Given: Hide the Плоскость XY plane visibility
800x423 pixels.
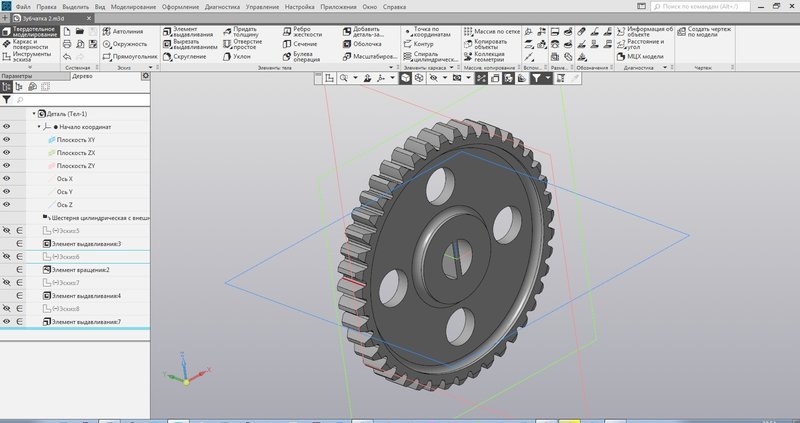Looking at the screenshot, I should 7,140.
